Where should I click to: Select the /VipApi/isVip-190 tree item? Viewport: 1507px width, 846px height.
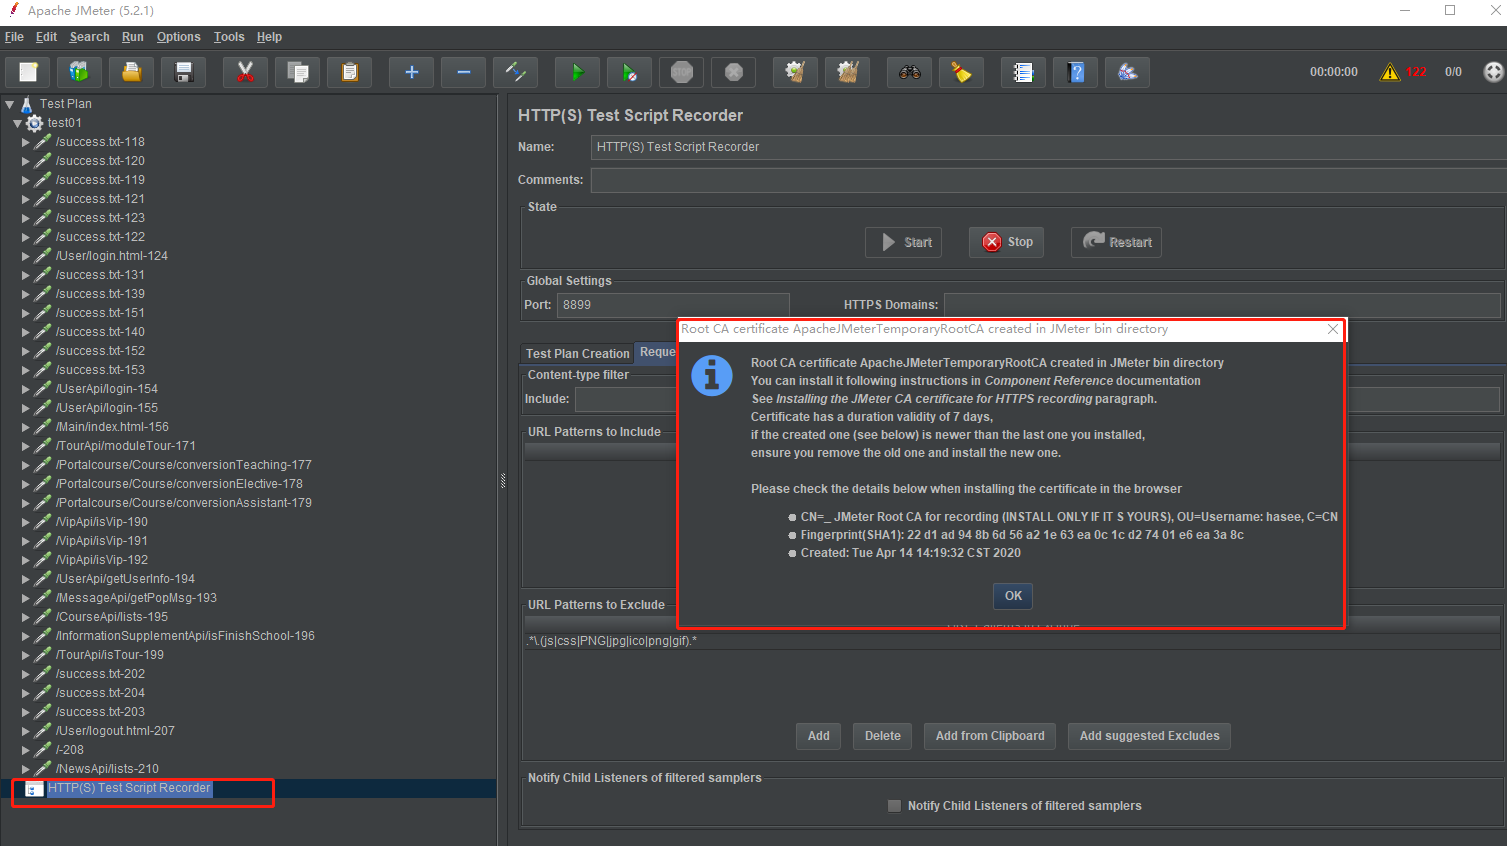pyautogui.click(x=102, y=522)
